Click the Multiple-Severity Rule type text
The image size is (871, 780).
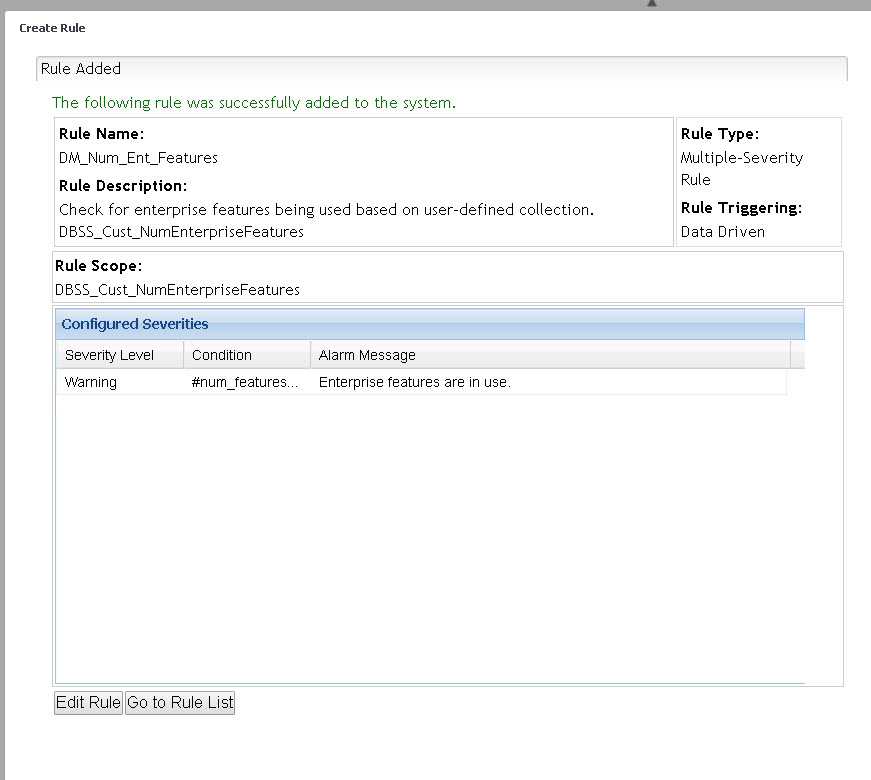741,168
